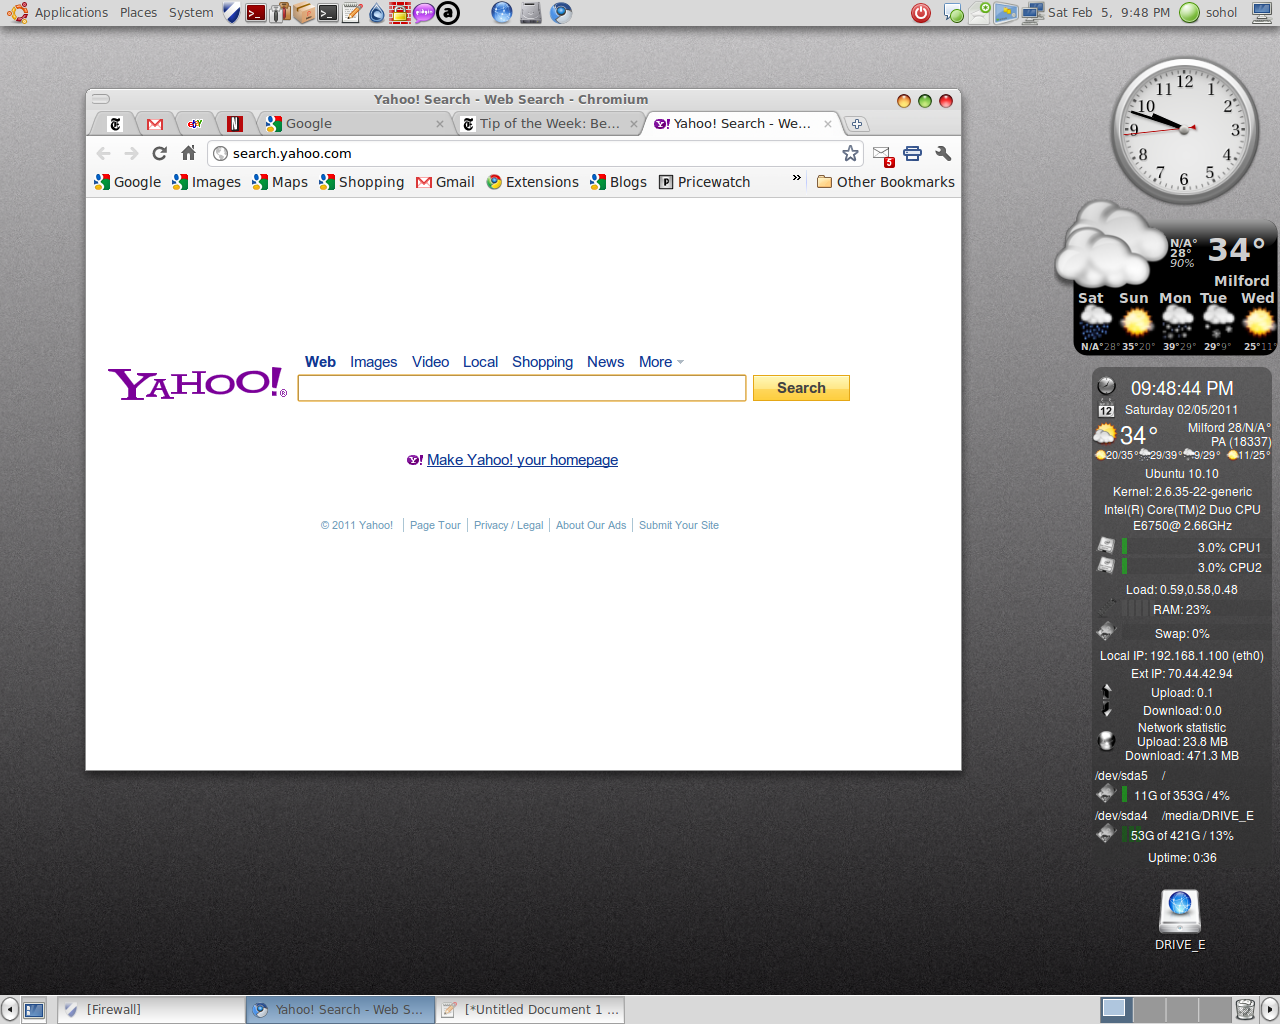Click the yellow Search button
Viewport: 1280px width, 1024px height.
click(801, 388)
